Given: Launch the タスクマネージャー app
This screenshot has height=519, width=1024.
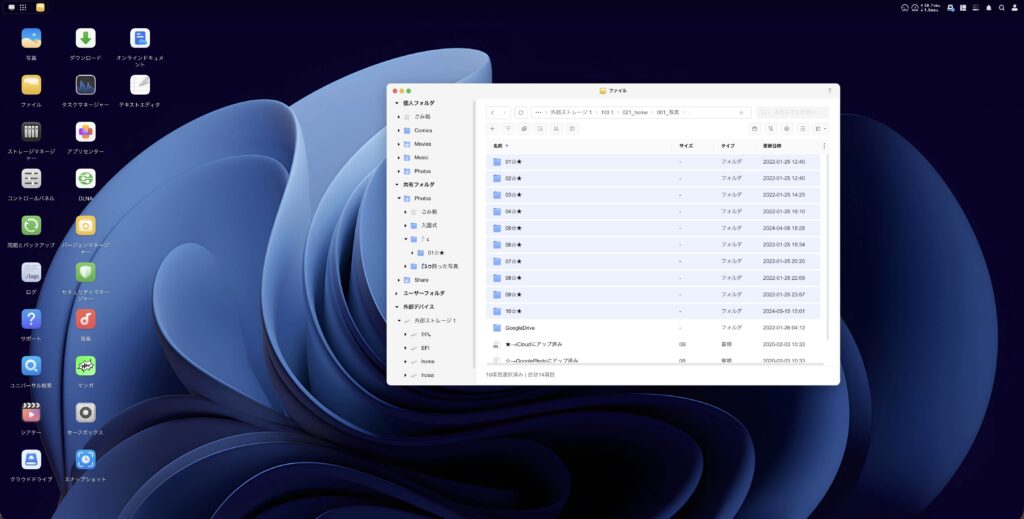Looking at the screenshot, I should point(85,85).
